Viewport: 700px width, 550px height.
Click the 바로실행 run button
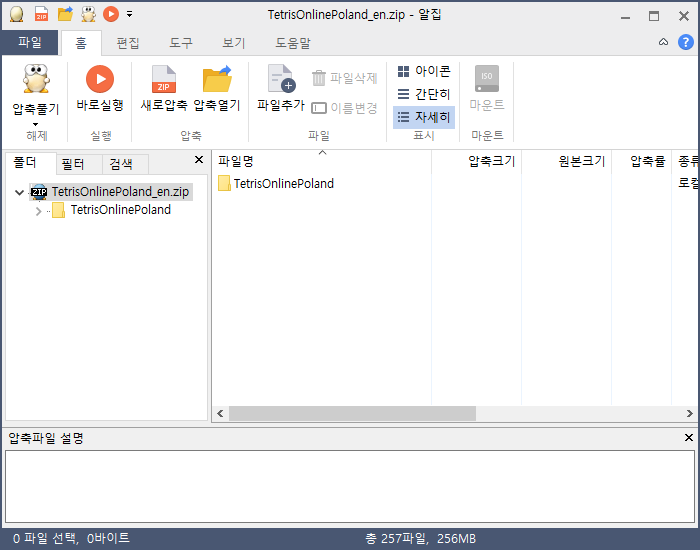[100, 89]
